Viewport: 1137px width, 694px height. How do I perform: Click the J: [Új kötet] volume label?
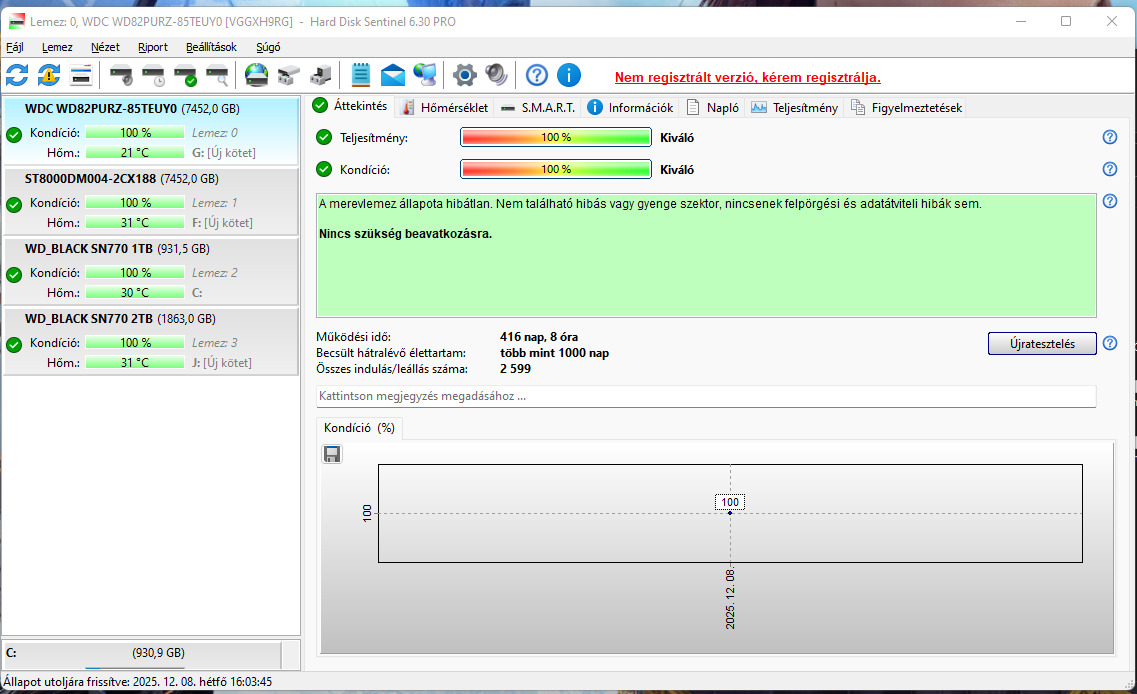point(222,363)
